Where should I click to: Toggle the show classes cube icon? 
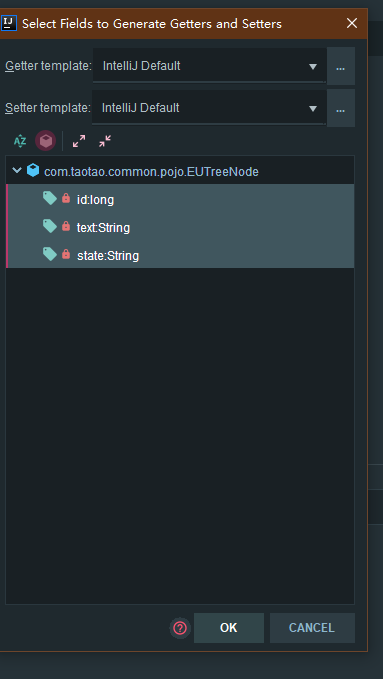45,141
